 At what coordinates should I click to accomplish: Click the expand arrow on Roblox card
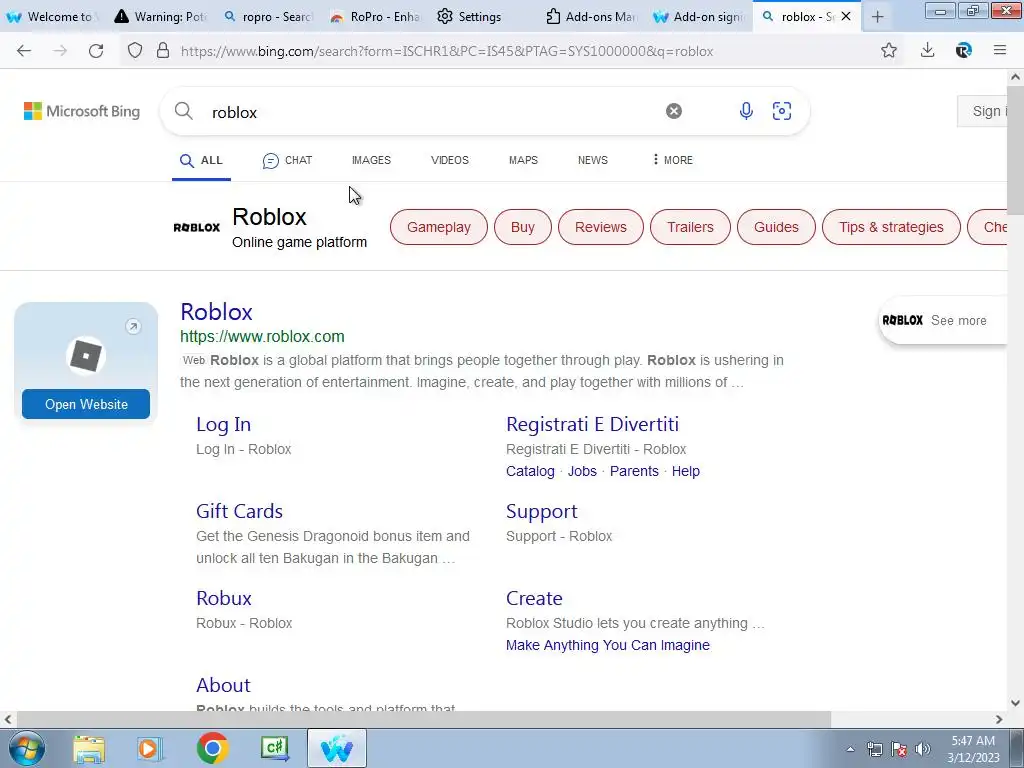coord(133,327)
